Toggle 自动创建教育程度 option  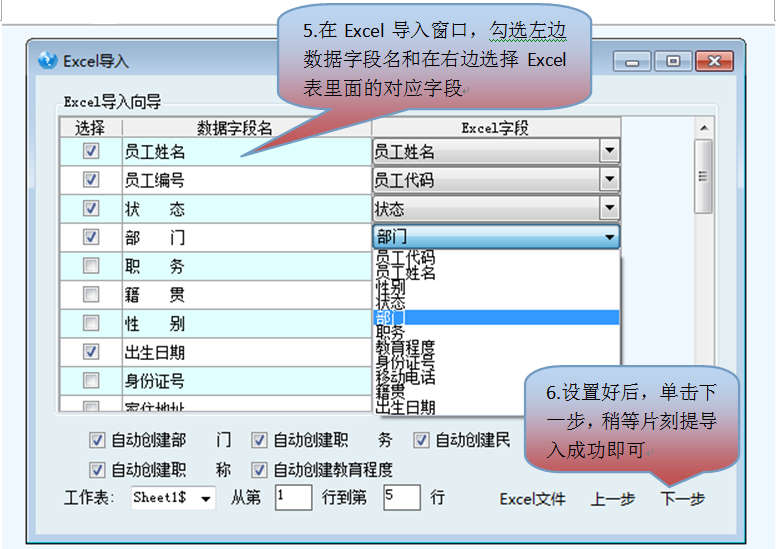259,469
